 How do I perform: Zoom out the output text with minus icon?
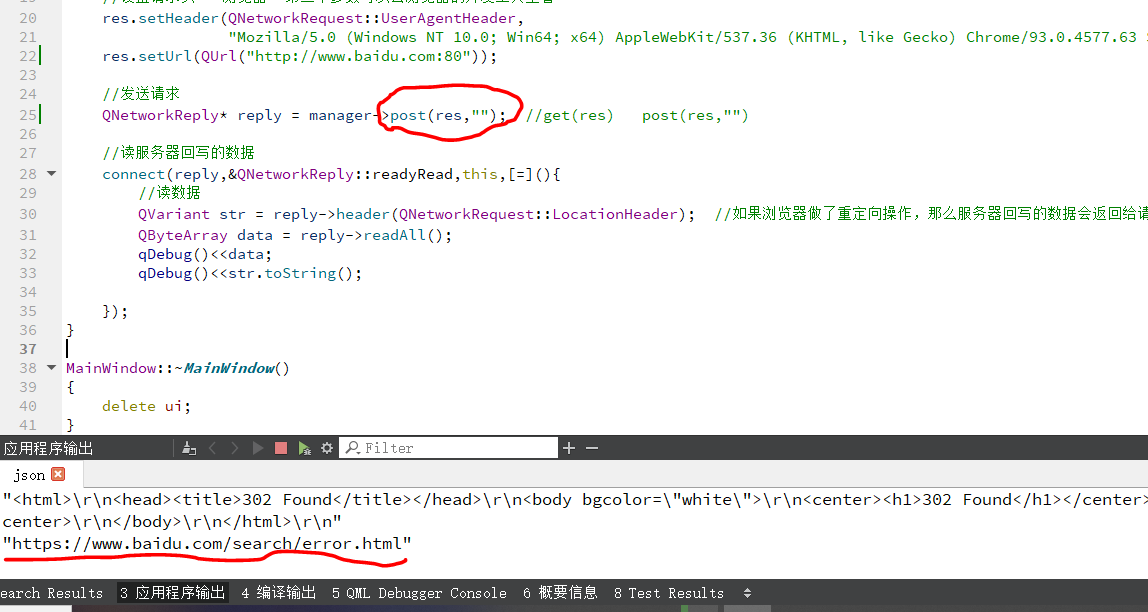591,448
